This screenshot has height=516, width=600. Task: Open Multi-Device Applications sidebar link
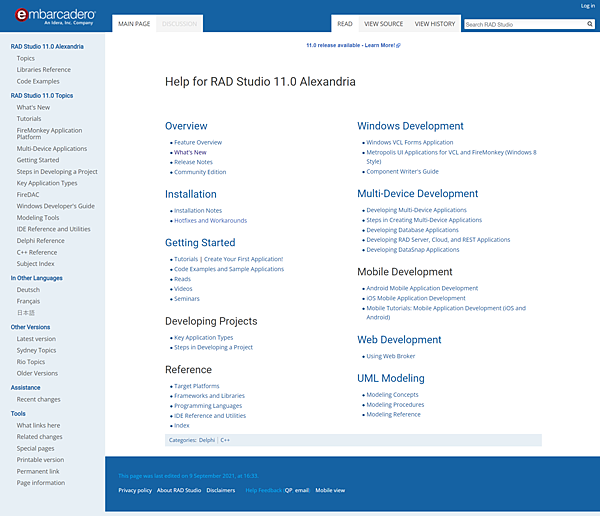coord(52,149)
